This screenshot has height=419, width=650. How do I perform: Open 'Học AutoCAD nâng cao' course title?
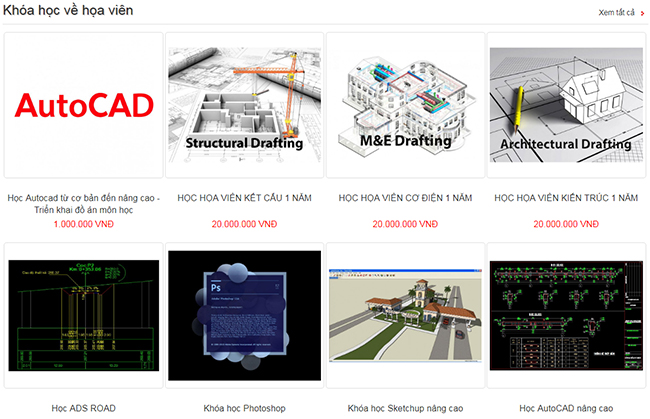coord(566,408)
